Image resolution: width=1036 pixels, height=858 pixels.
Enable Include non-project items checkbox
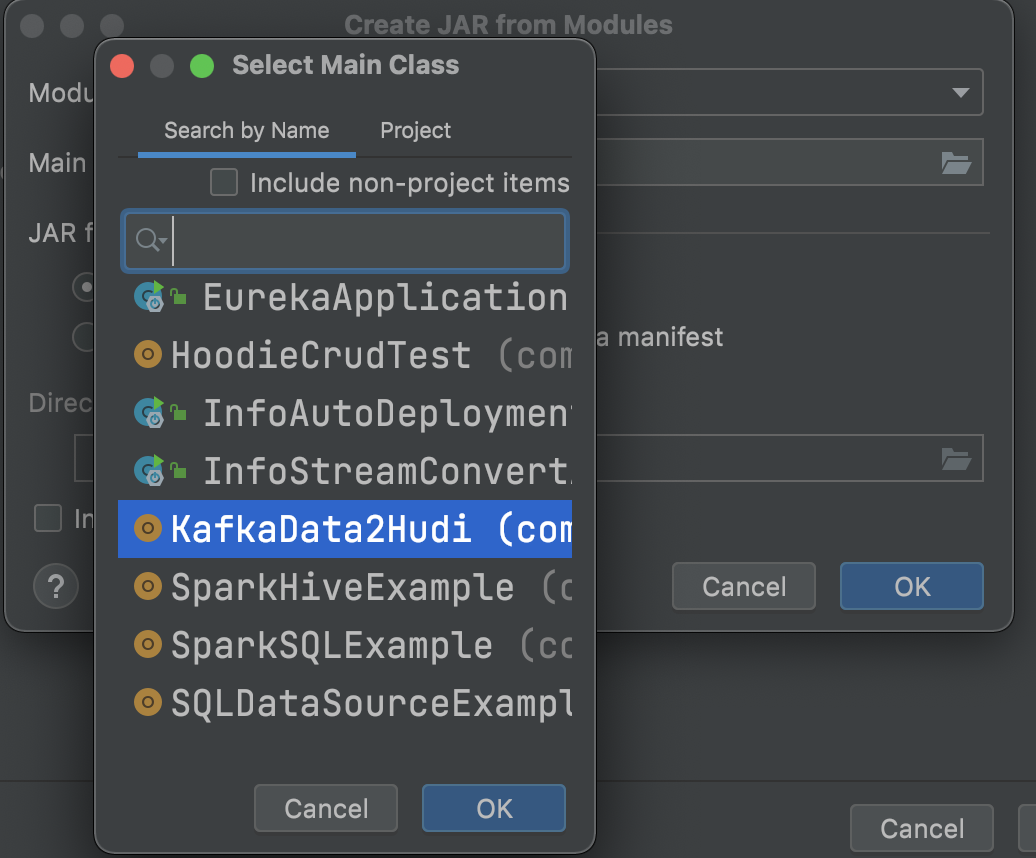coord(224,183)
